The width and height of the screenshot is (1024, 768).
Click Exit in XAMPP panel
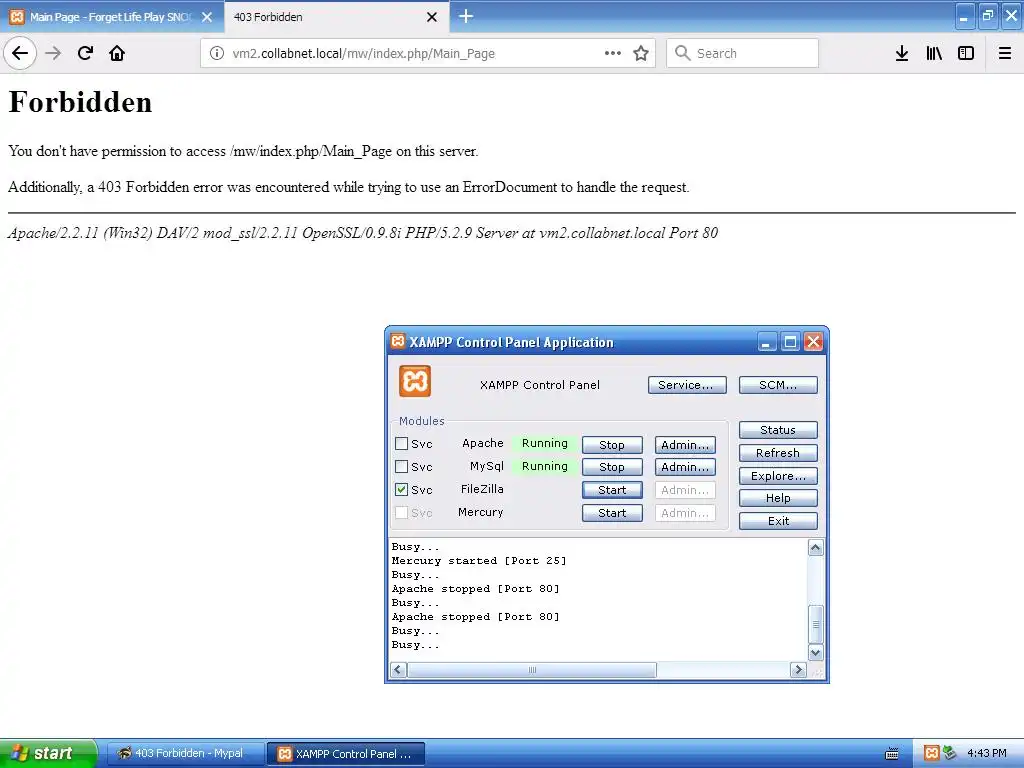778,521
